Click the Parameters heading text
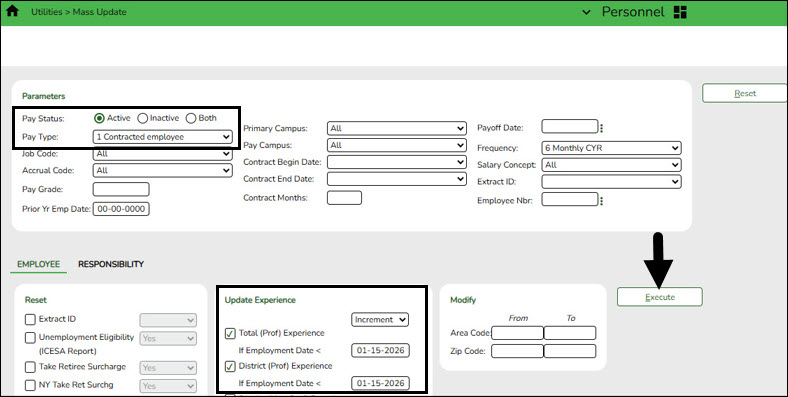This screenshot has height=397, width=788. point(44,96)
